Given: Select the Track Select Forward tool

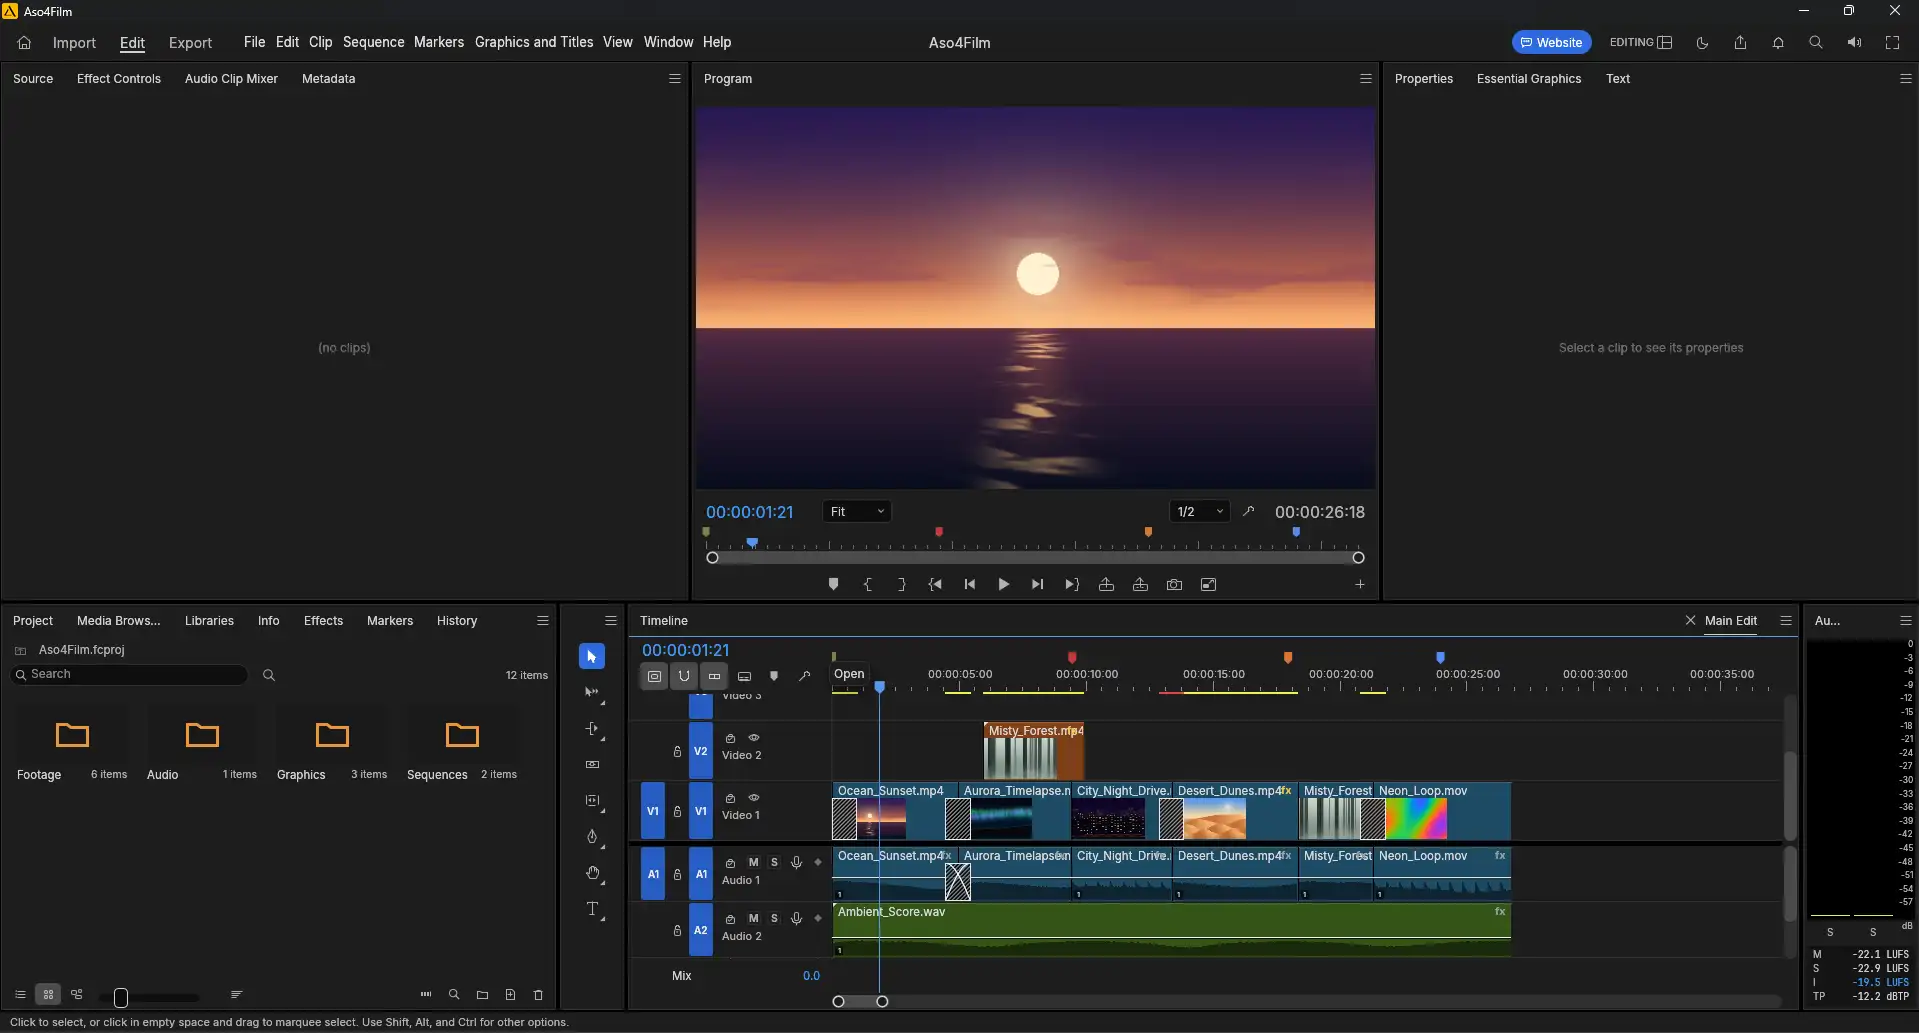Looking at the screenshot, I should tap(592, 692).
